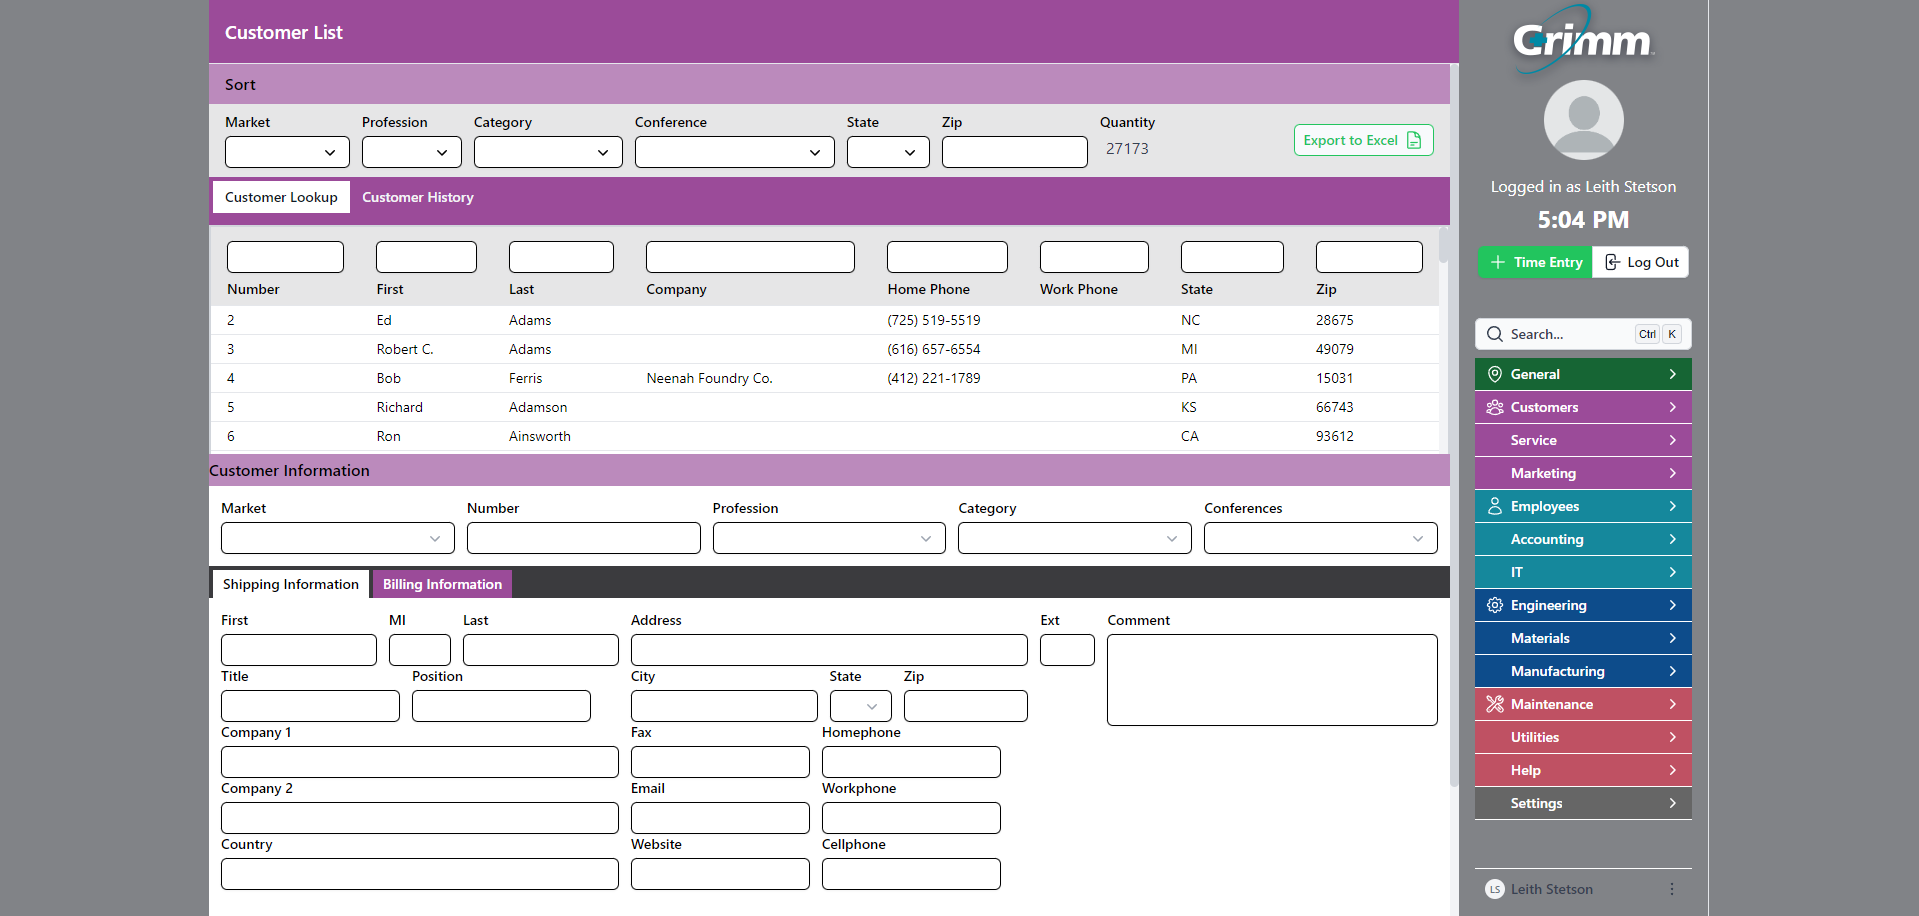Click the Engineering gear icon

click(x=1495, y=605)
